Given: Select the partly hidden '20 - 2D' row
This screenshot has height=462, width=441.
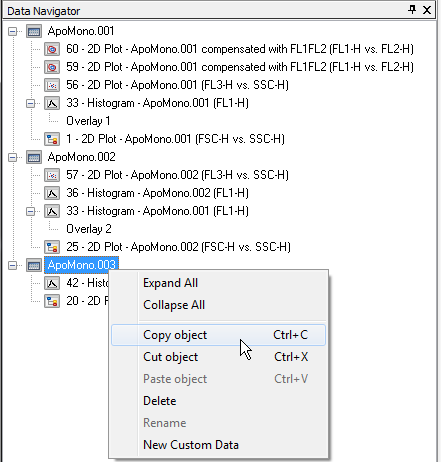Looking at the screenshot, I should point(87,301).
